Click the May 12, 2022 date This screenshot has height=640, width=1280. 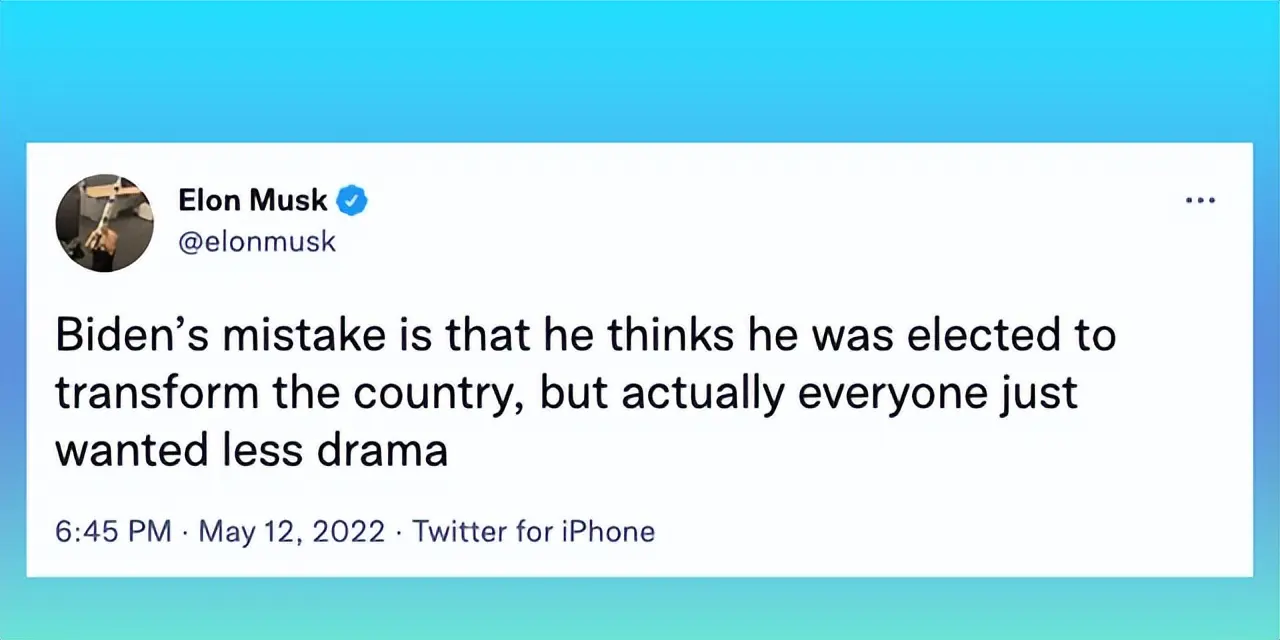(x=291, y=531)
